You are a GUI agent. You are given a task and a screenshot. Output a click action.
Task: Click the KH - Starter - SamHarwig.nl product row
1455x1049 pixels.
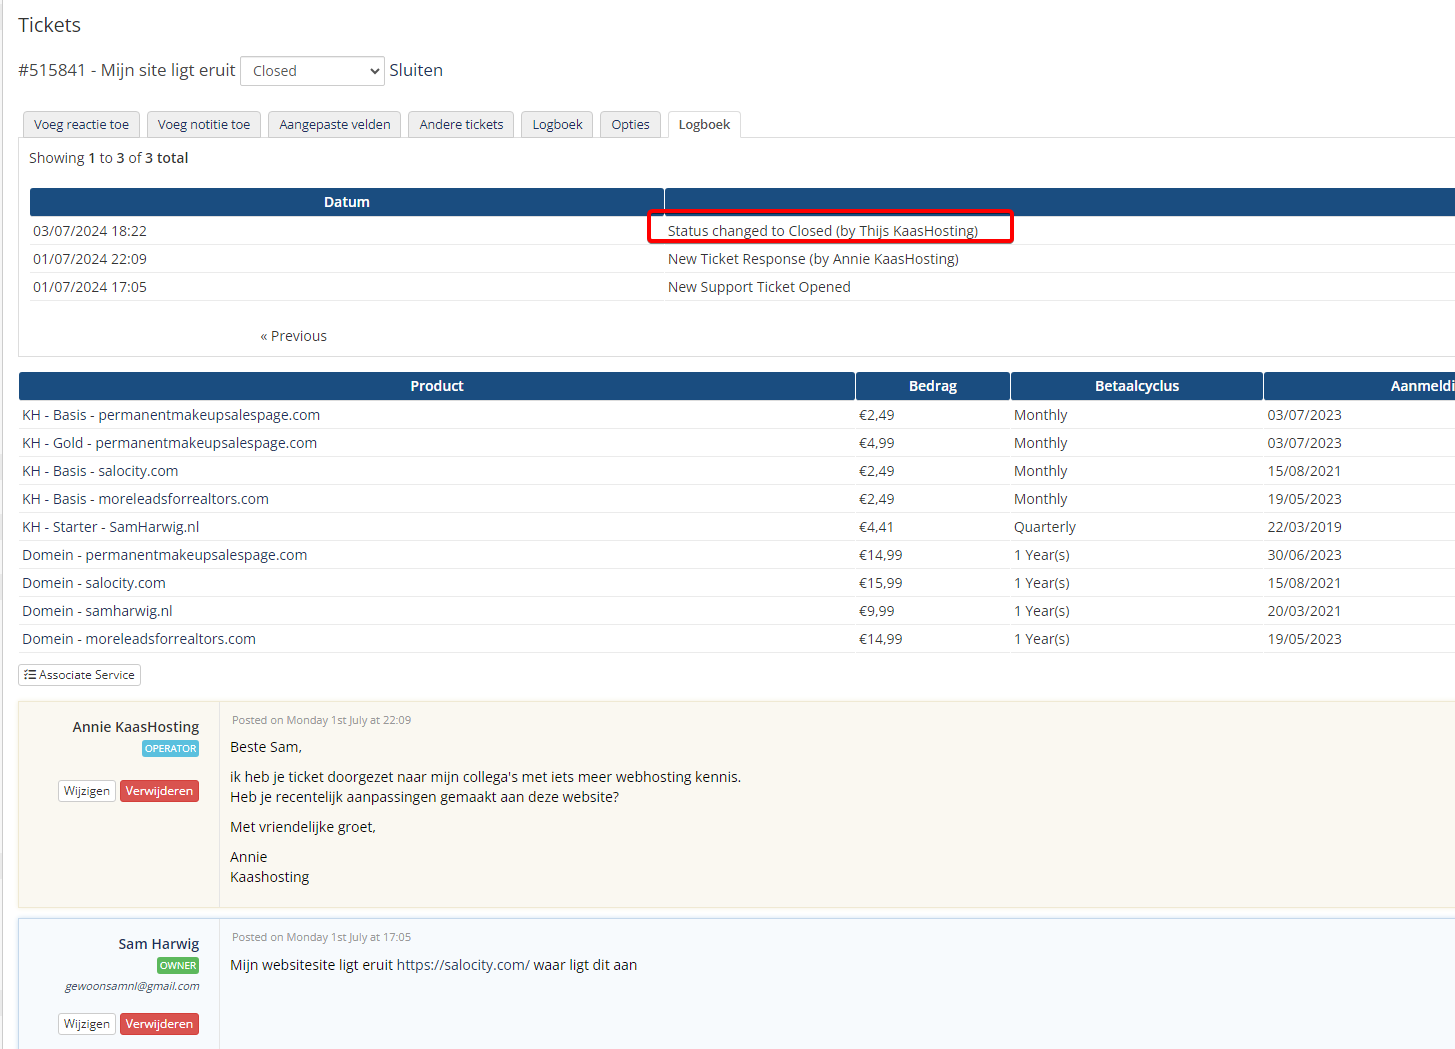pyautogui.click(x=111, y=527)
